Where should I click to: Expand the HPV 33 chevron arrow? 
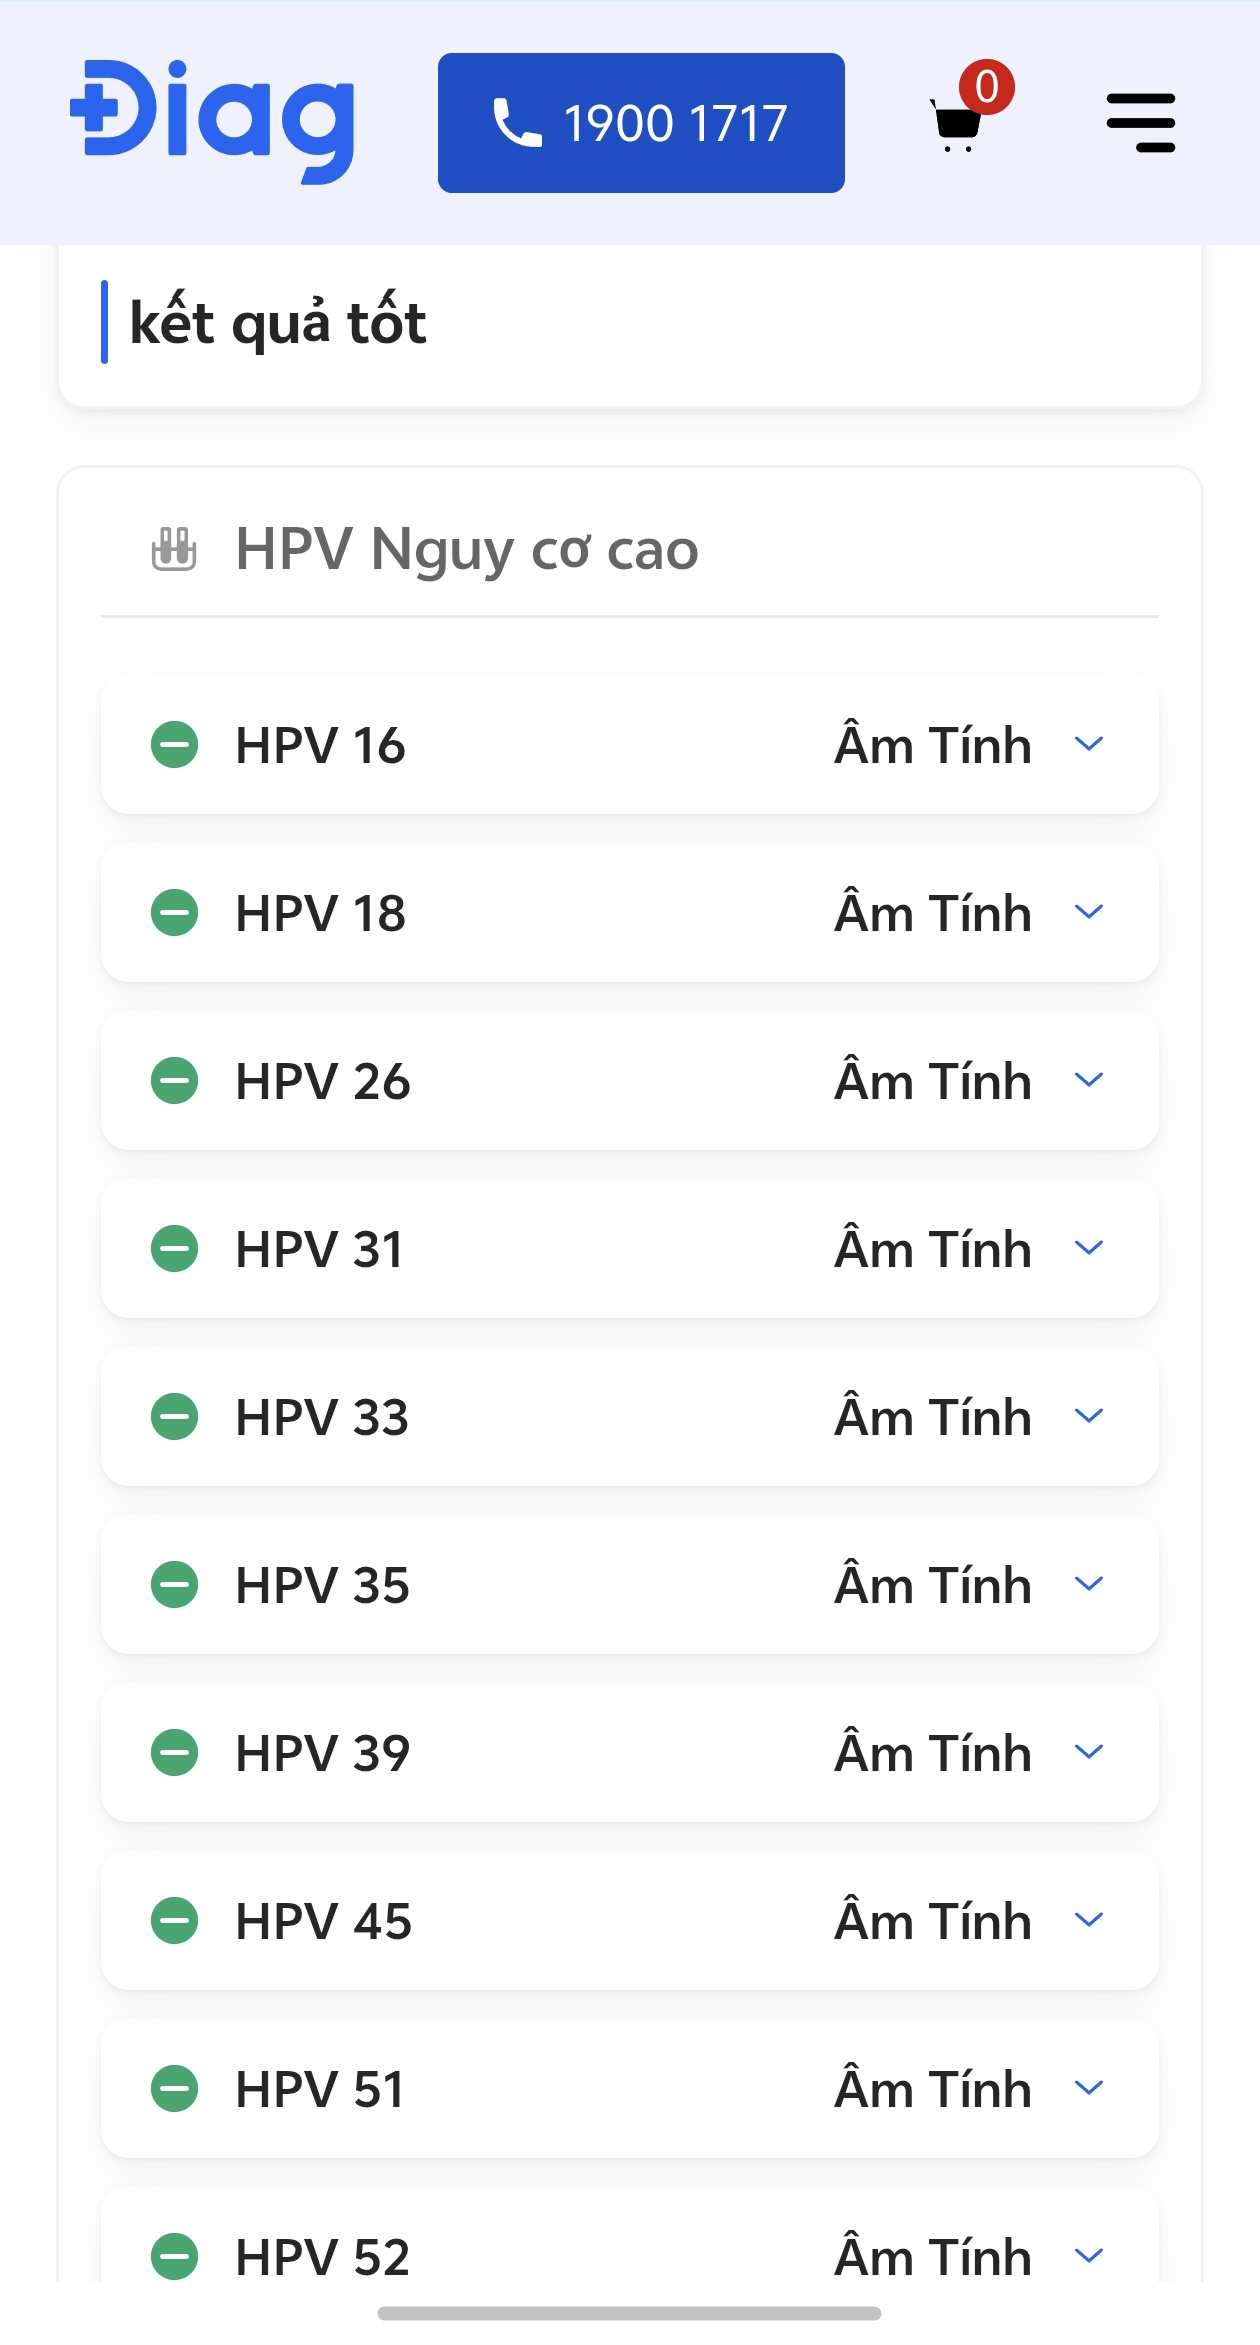1088,1416
